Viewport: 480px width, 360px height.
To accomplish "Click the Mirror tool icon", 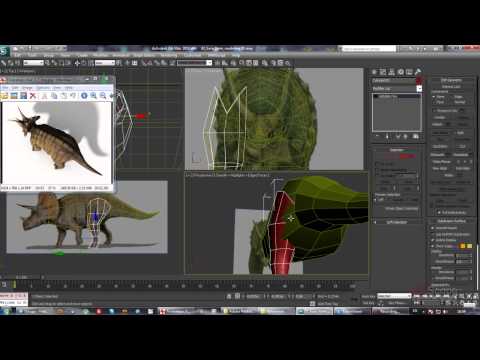I will click(x=218, y=63).
